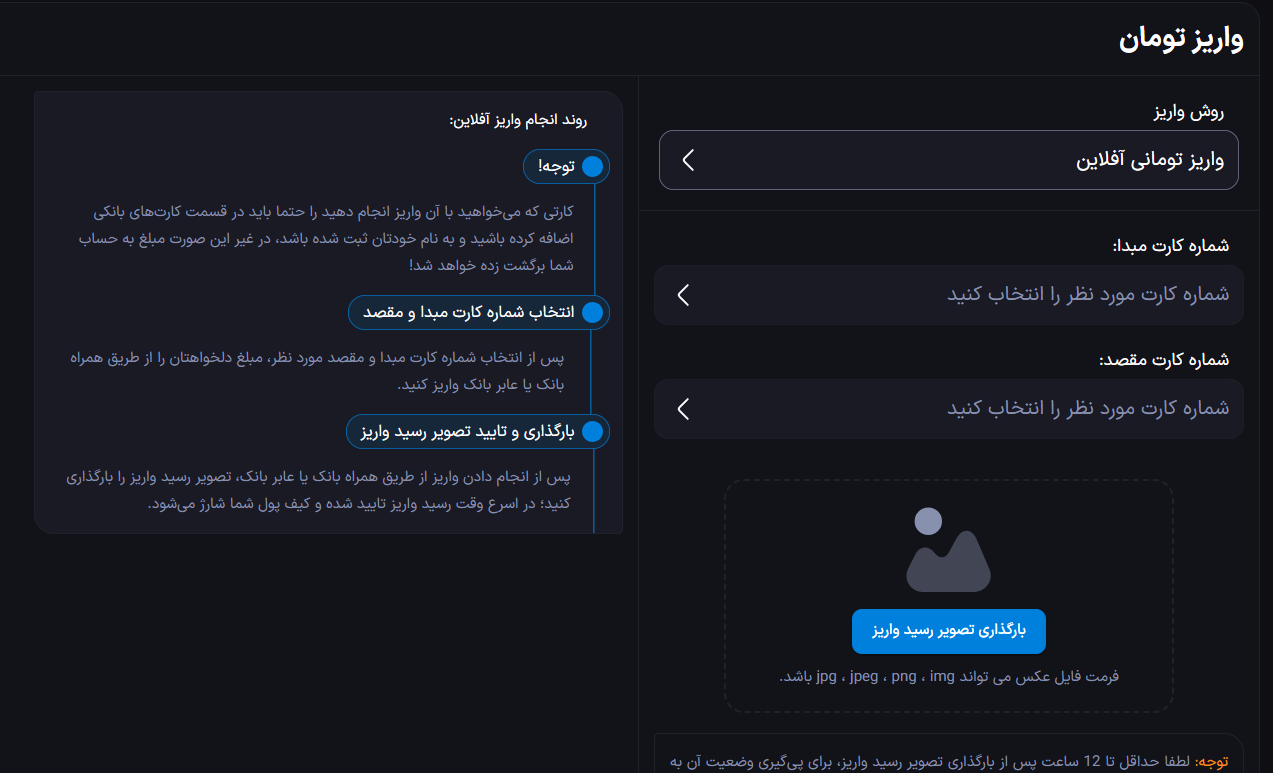Select the بارگذاری و تایید تصویر رسید واریز step label
Screen dimensions: 1273x773
click(x=467, y=432)
